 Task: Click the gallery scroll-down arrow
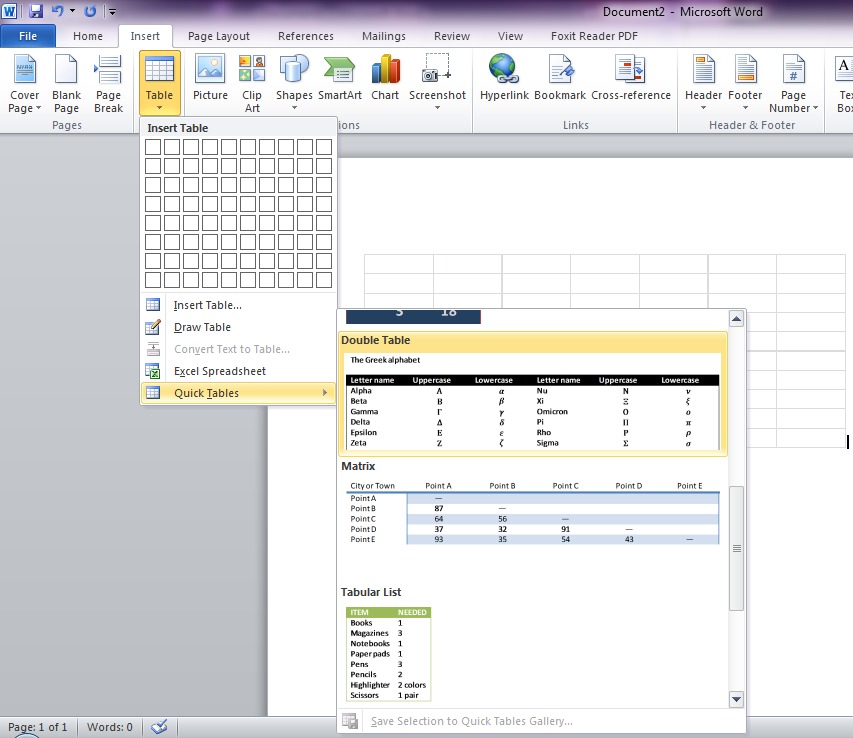736,699
